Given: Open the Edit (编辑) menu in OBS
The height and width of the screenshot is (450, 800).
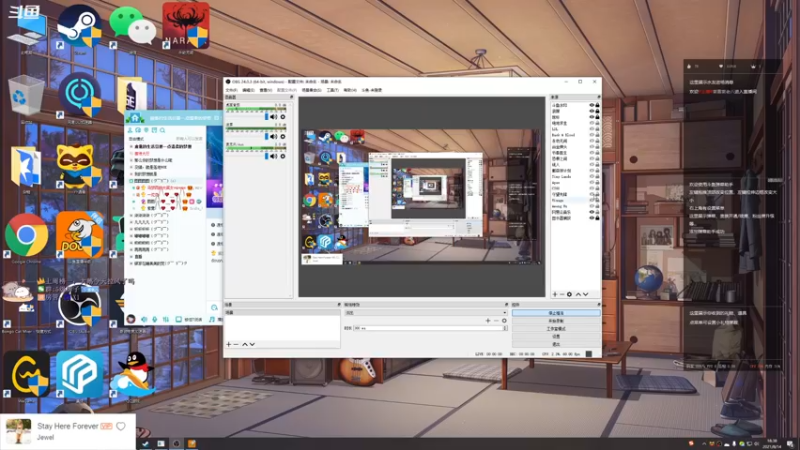Looking at the screenshot, I should point(248,90).
